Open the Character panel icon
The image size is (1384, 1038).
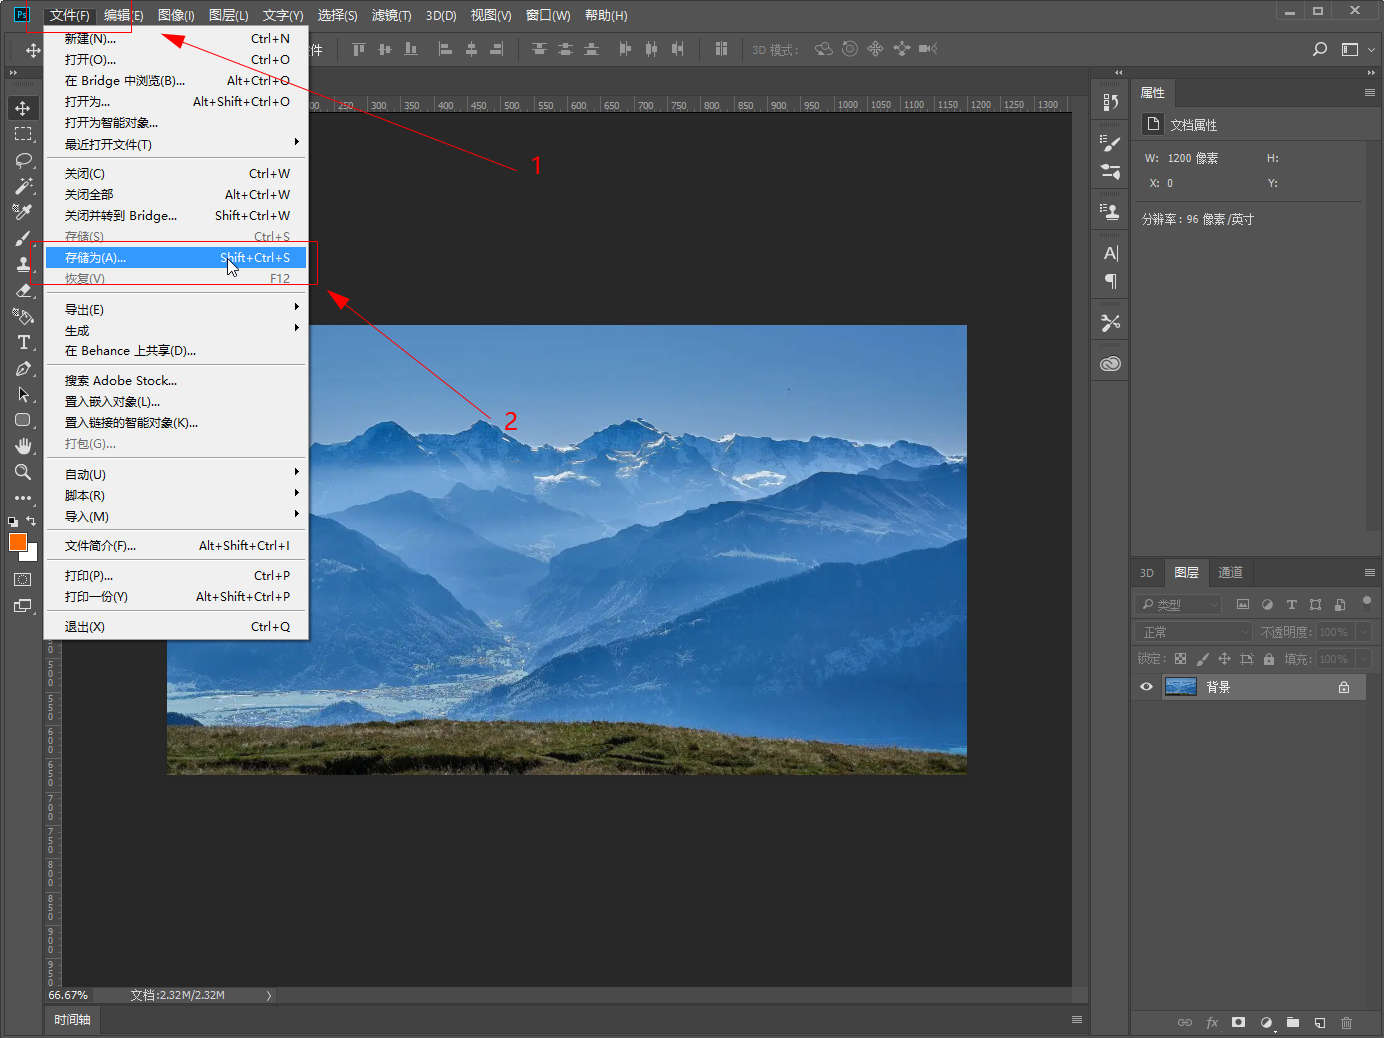(x=1110, y=253)
